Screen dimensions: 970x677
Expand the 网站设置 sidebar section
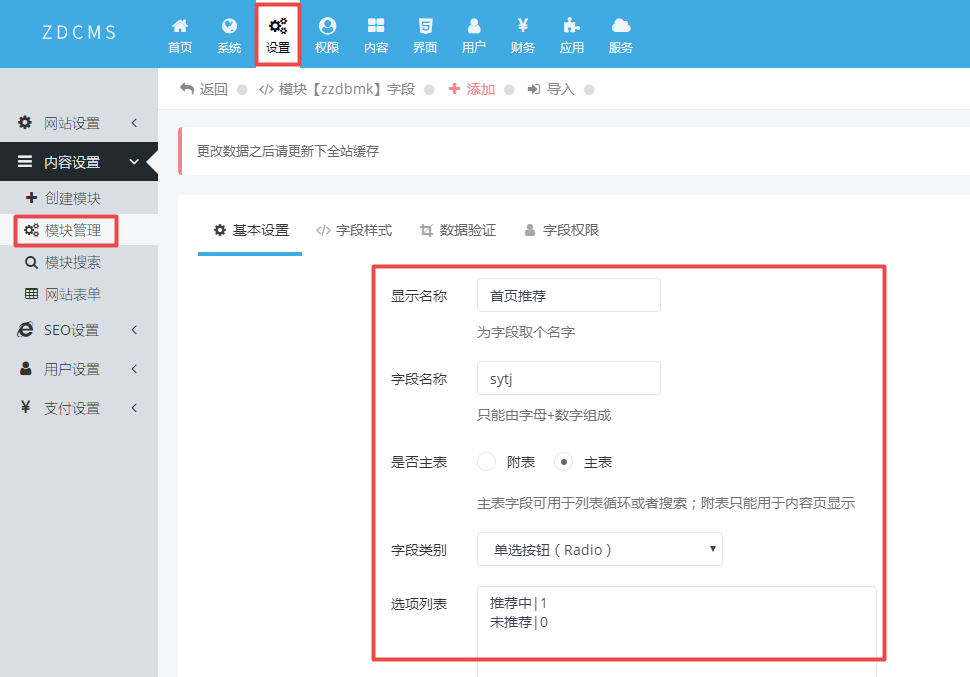click(x=70, y=122)
